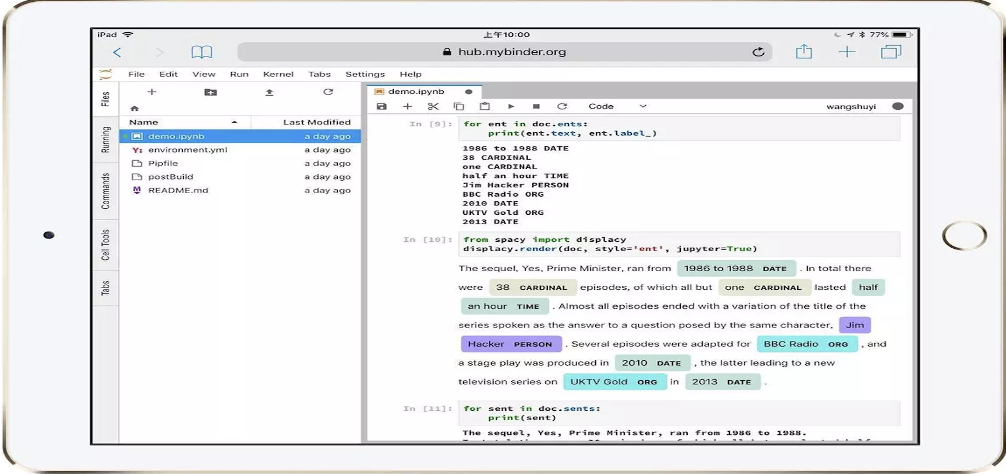Click code cell In [9]

679,128
